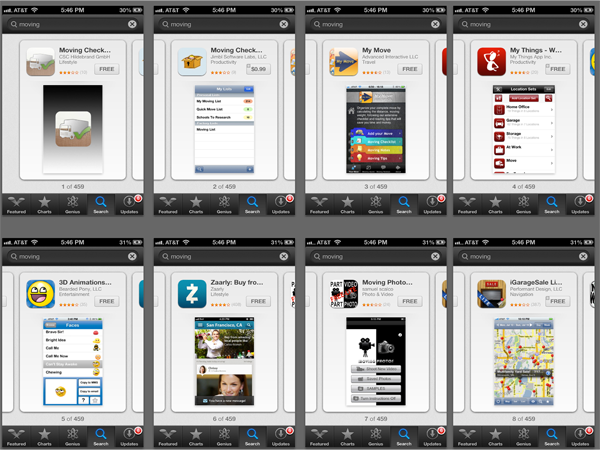The height and width of the screenshot is (450, 600).
Task: Open Updates tab on the My Things screen
Action: tap(580, 205)
